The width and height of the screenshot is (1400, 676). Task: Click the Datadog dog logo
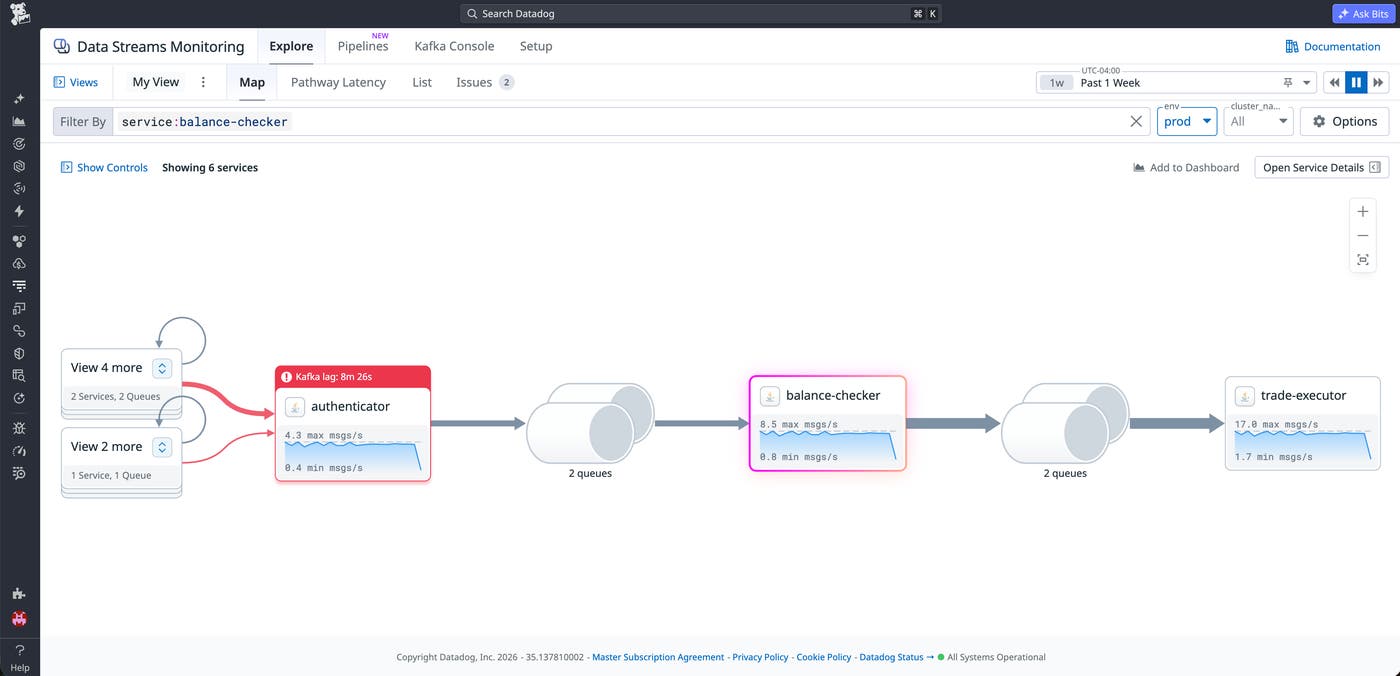click(20, 14)
